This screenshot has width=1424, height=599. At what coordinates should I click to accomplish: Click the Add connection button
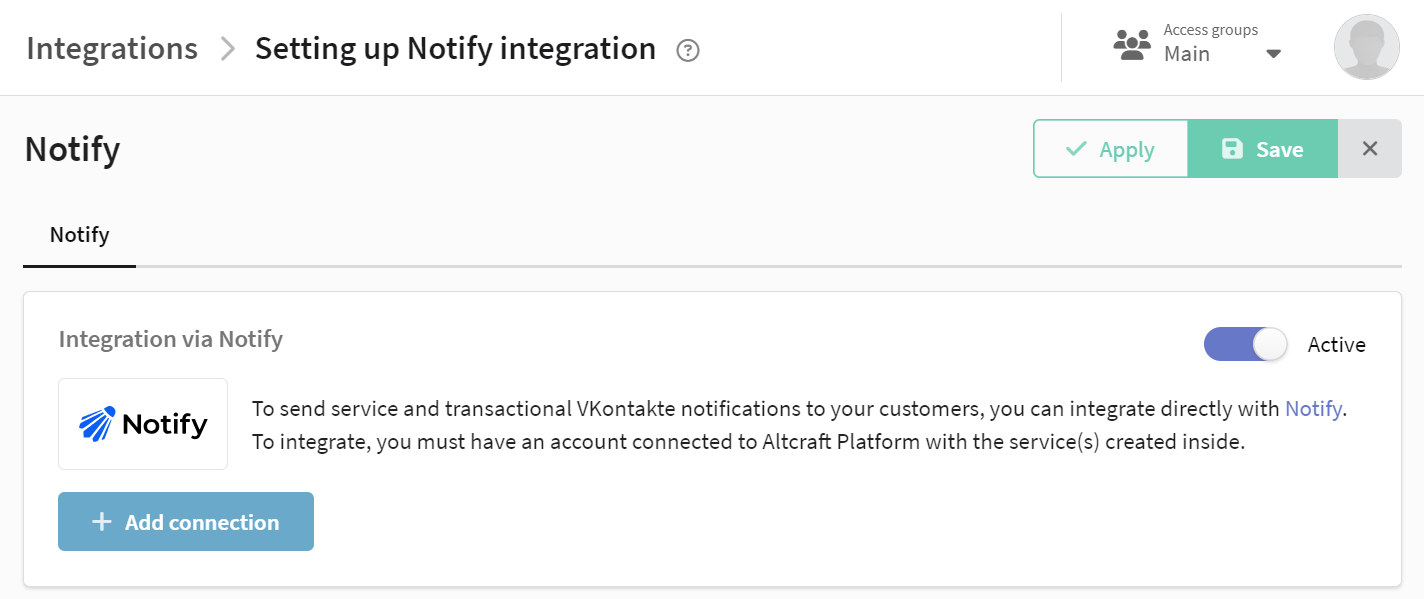(x=186, y=521)
